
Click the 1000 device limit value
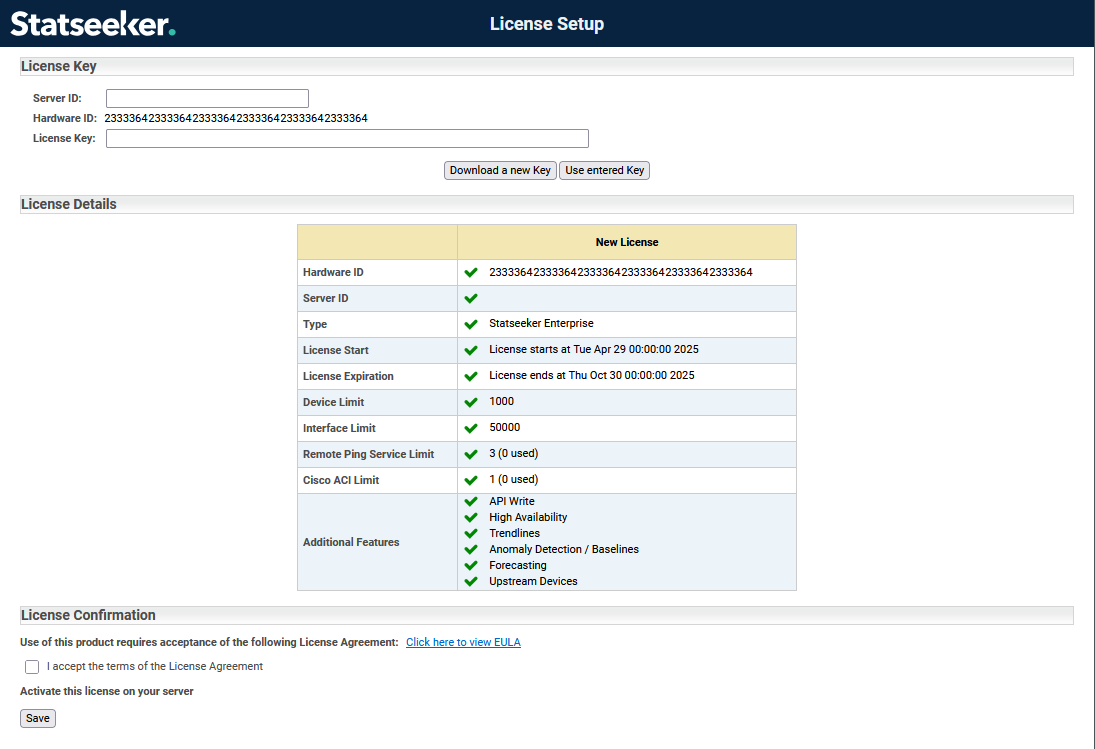click(x=501, y=401)
